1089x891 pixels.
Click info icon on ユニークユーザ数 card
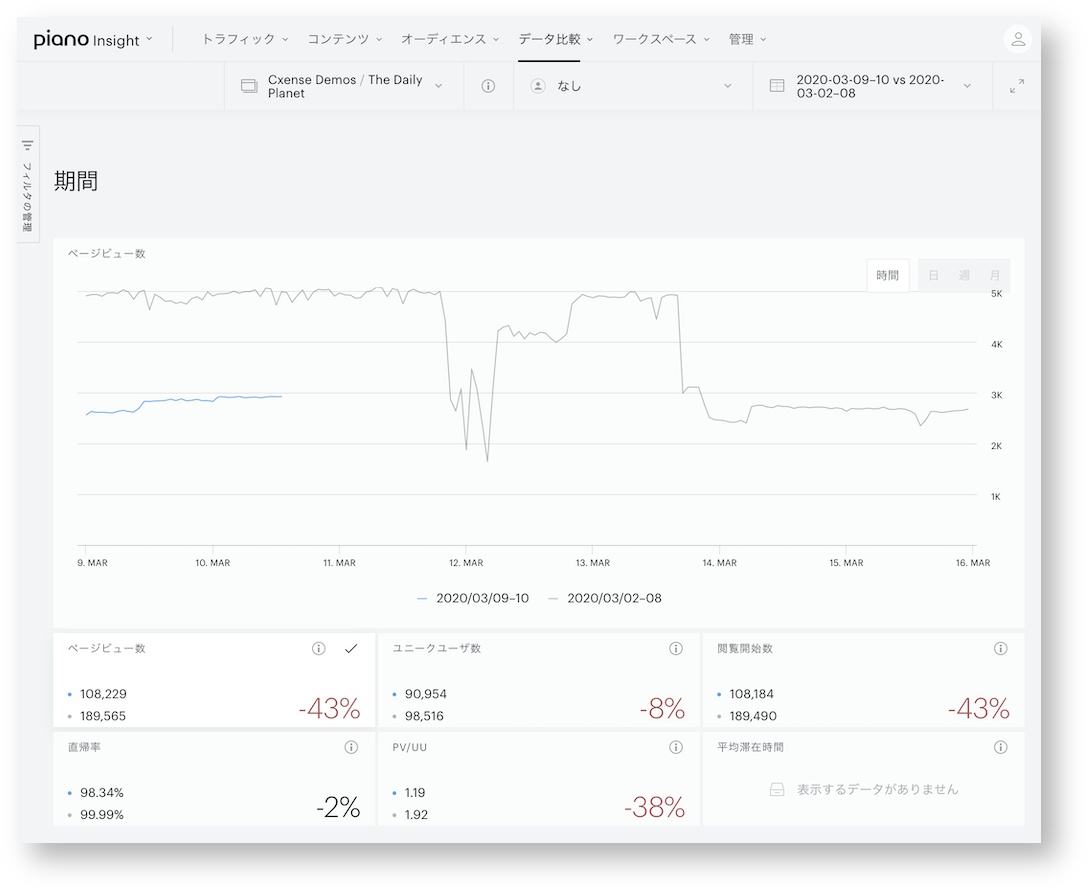click(x=676, y=649)
